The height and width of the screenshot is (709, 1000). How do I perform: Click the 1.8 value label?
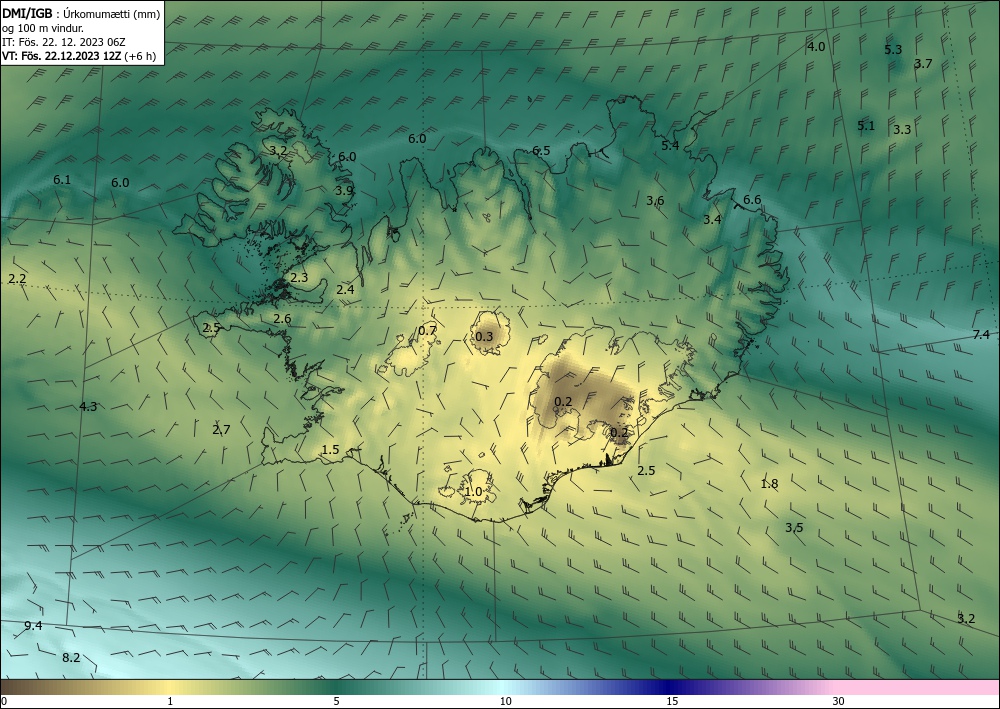click(769, 483)
